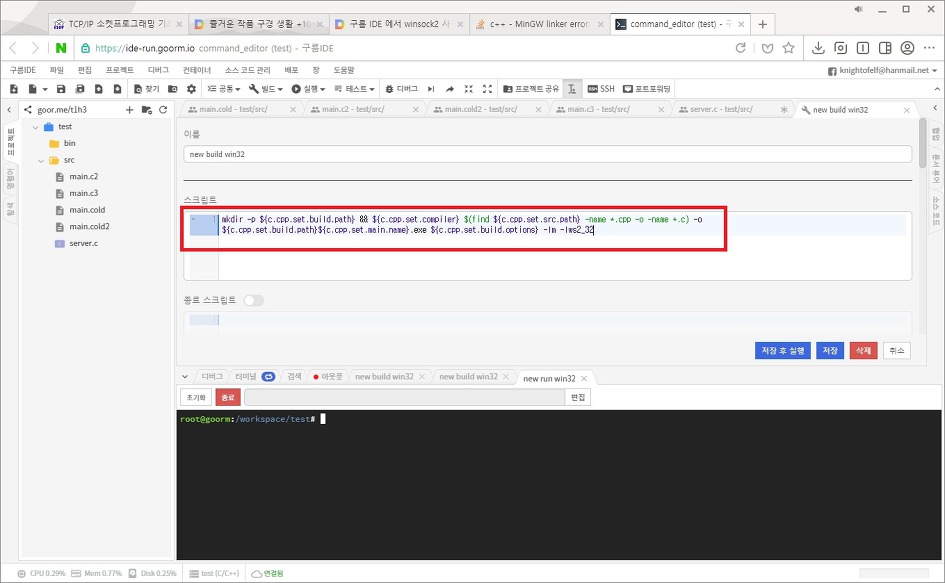945x583 pixels.
Task: Click the 연결됨 connected status
Action: pos(267,573)
